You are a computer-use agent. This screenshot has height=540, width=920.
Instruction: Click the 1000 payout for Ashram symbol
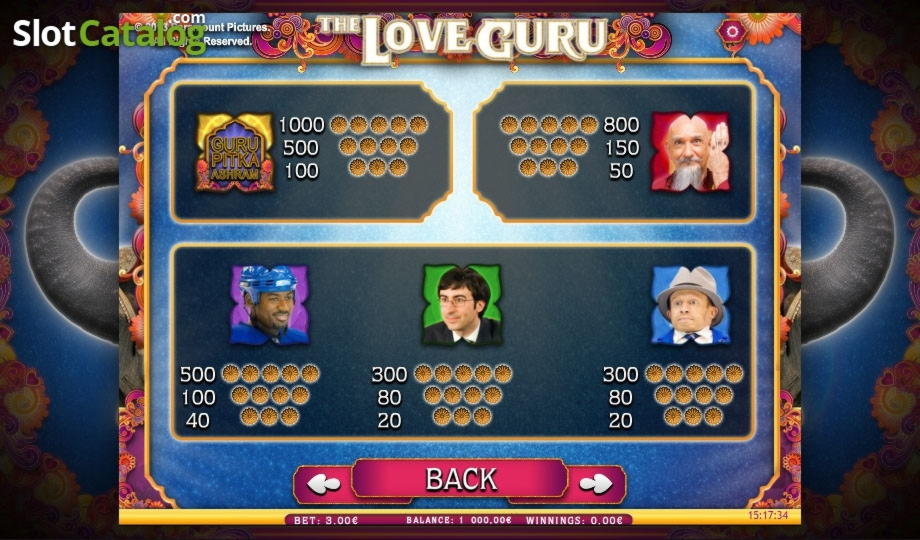pos(301,125)
